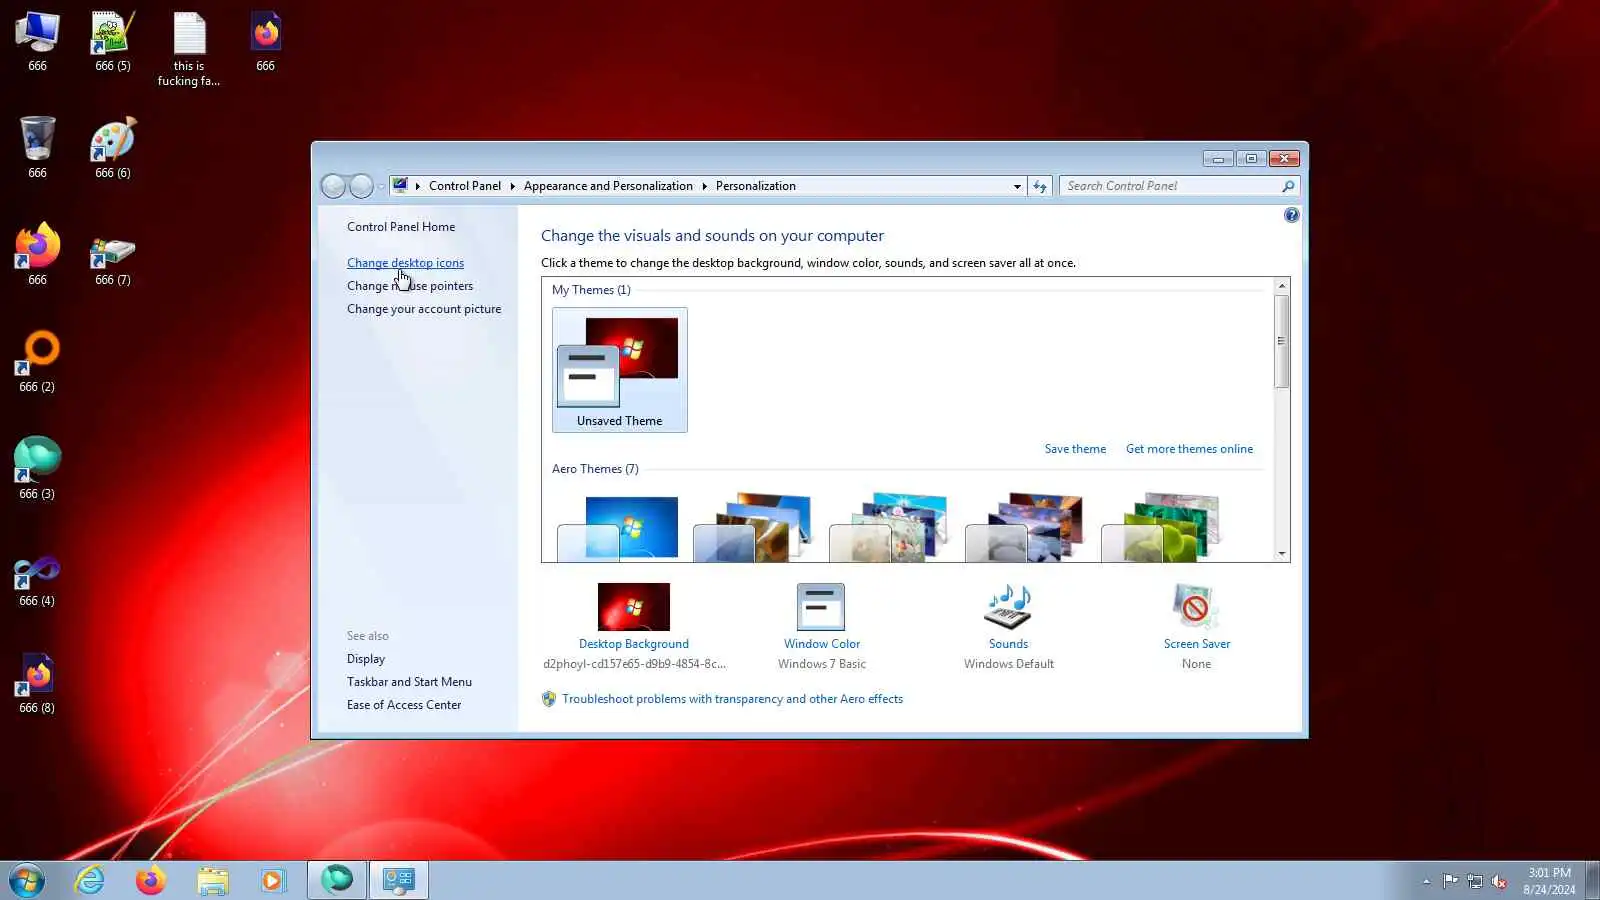Screen dimensions: 1600x900
Task: Click the search magnifier icon
Action: coord(1288,186)
